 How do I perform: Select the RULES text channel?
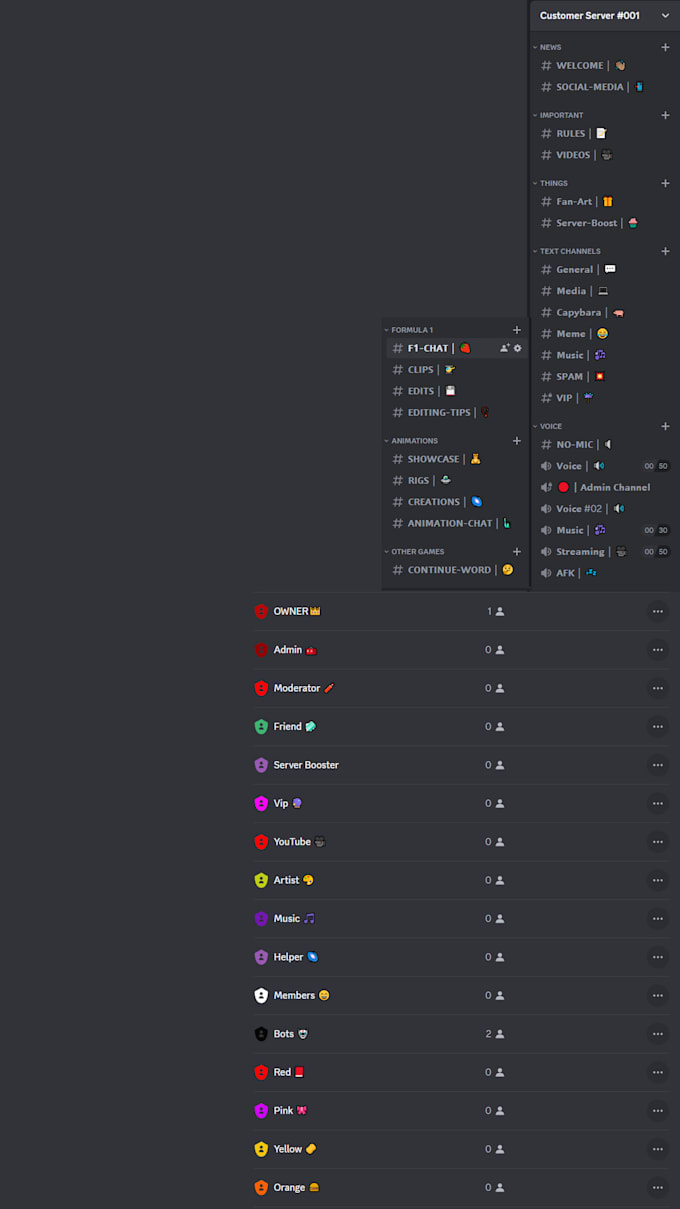click(x=570, y=133)
